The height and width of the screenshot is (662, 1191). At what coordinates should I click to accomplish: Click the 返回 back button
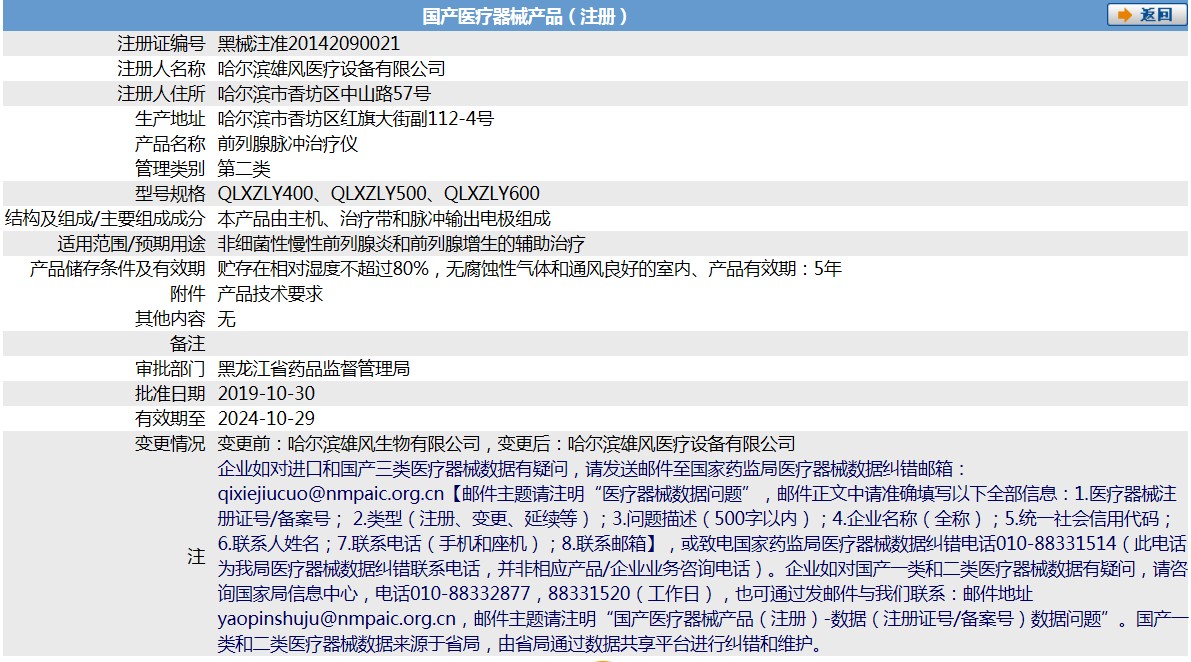(x=1146, y=15)
